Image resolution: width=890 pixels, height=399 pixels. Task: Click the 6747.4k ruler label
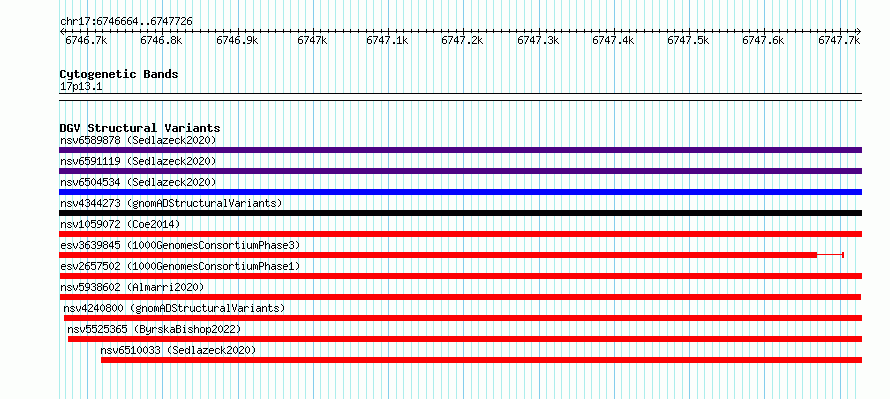[613, 40]
